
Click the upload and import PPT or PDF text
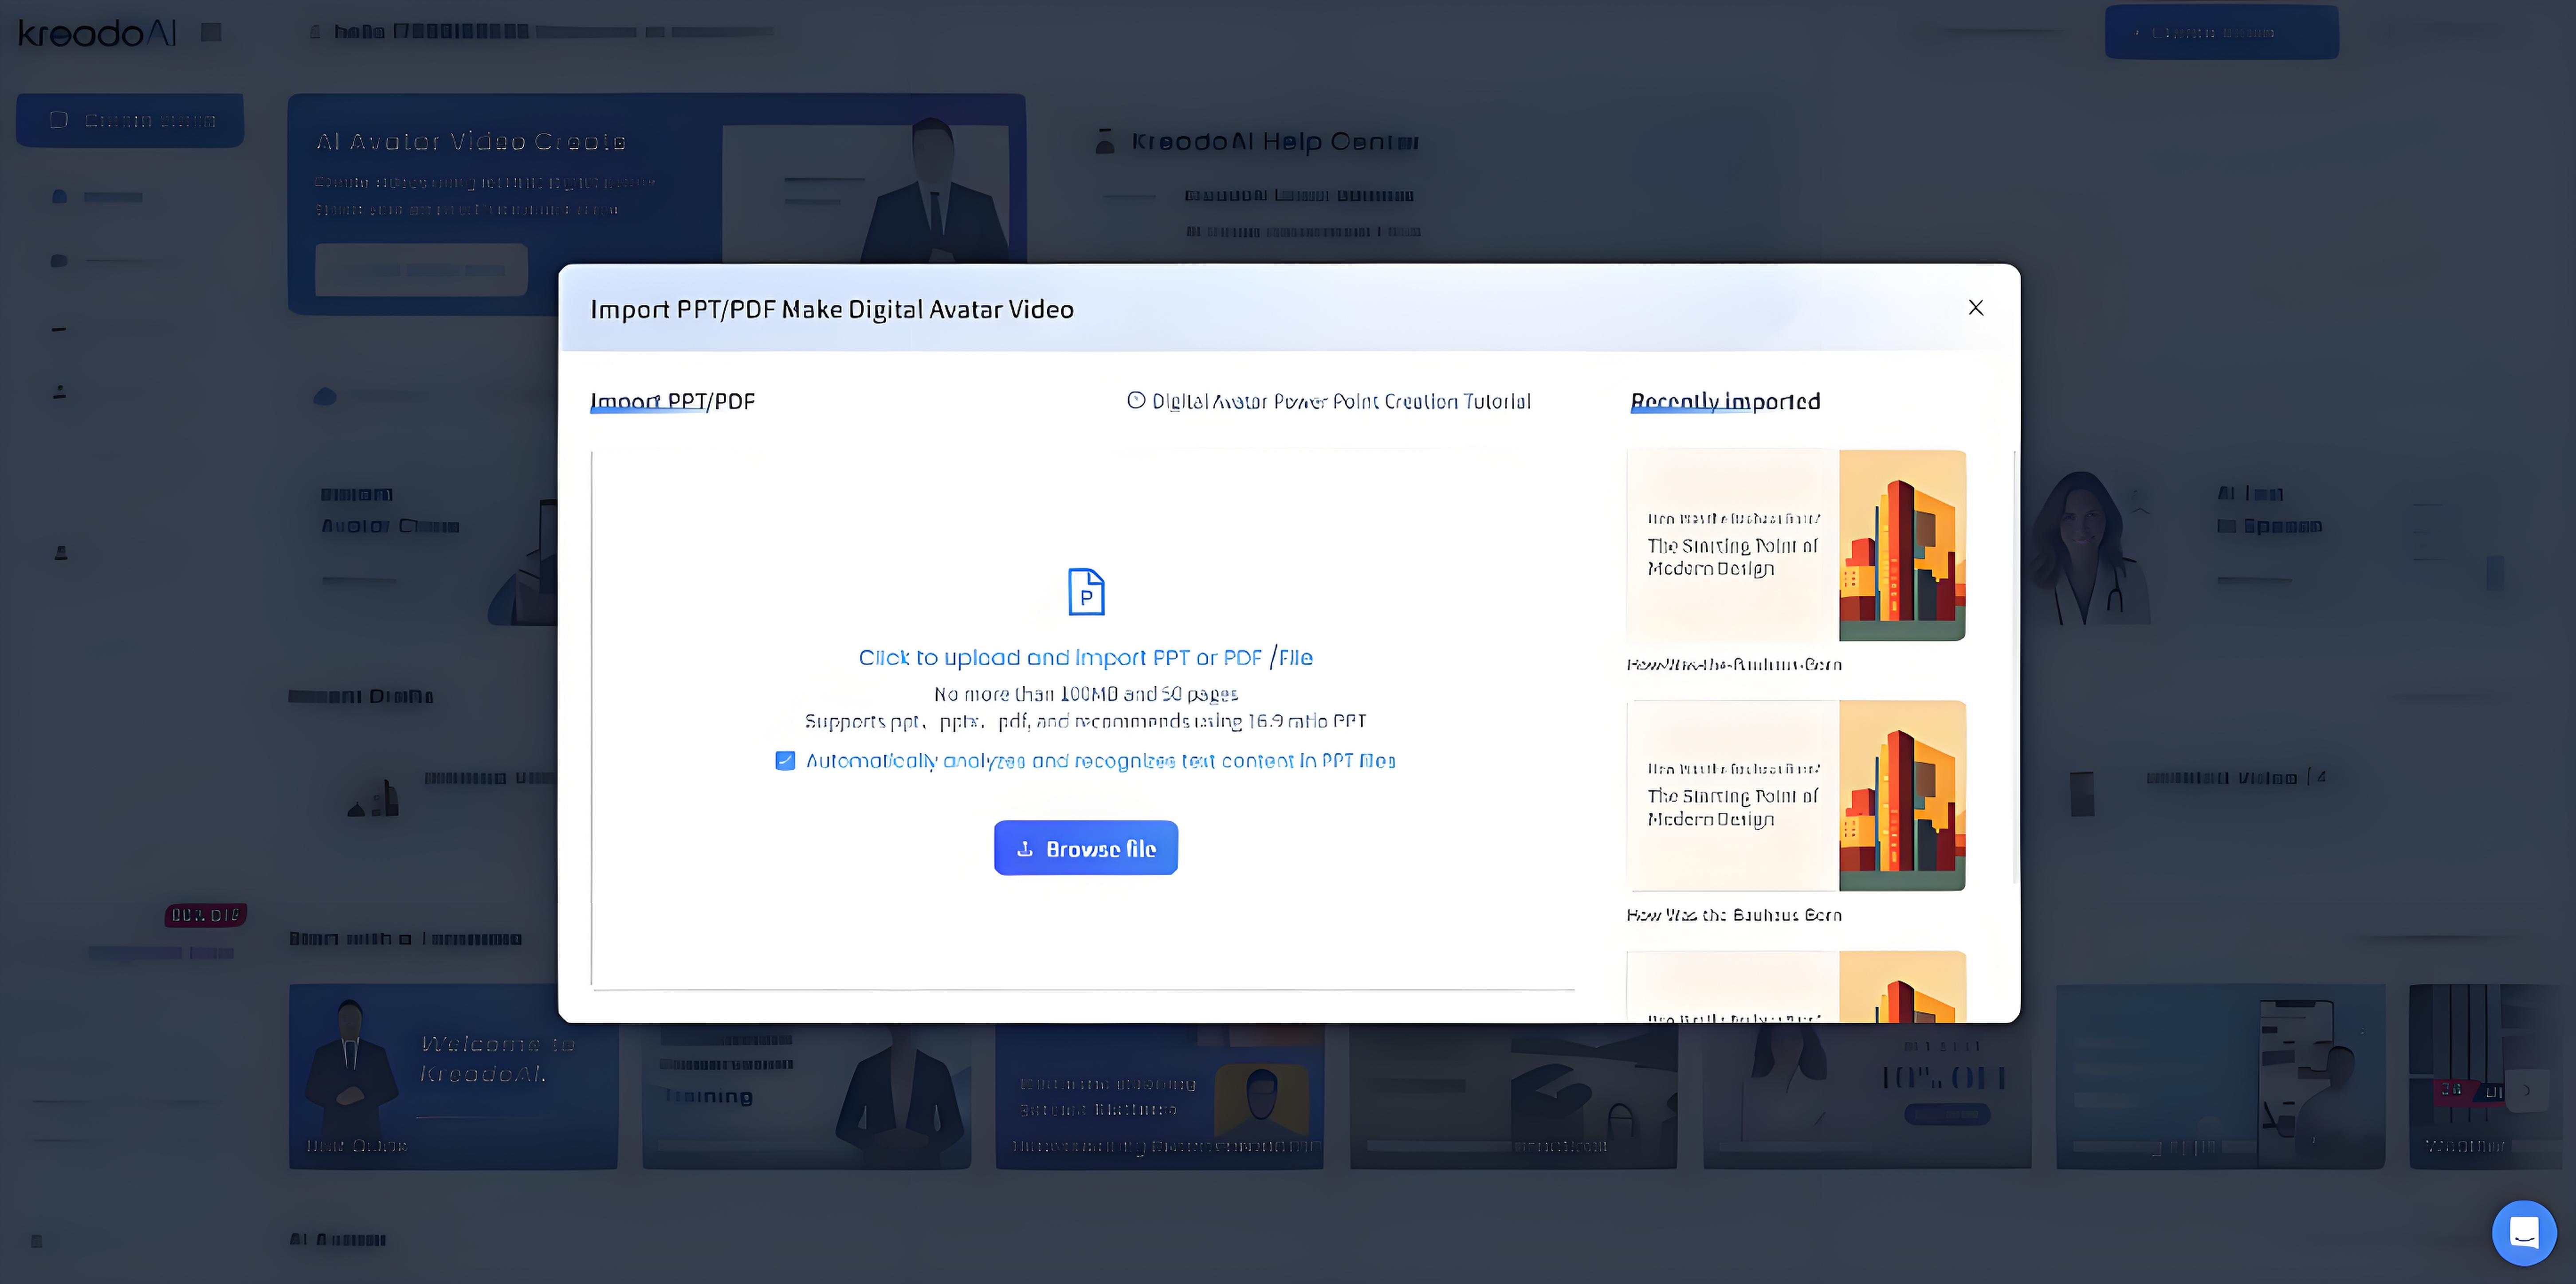pos(1085,658)
